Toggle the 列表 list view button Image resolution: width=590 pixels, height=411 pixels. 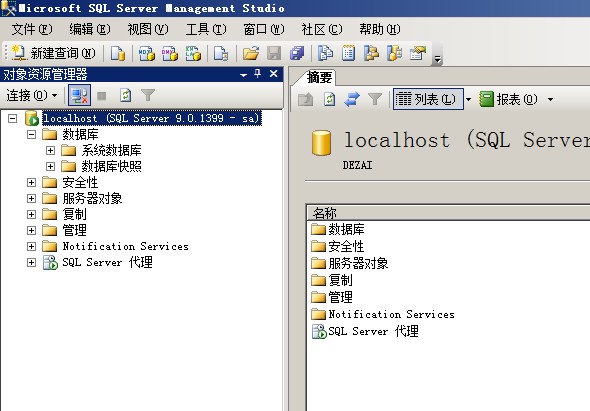point(428,99)
